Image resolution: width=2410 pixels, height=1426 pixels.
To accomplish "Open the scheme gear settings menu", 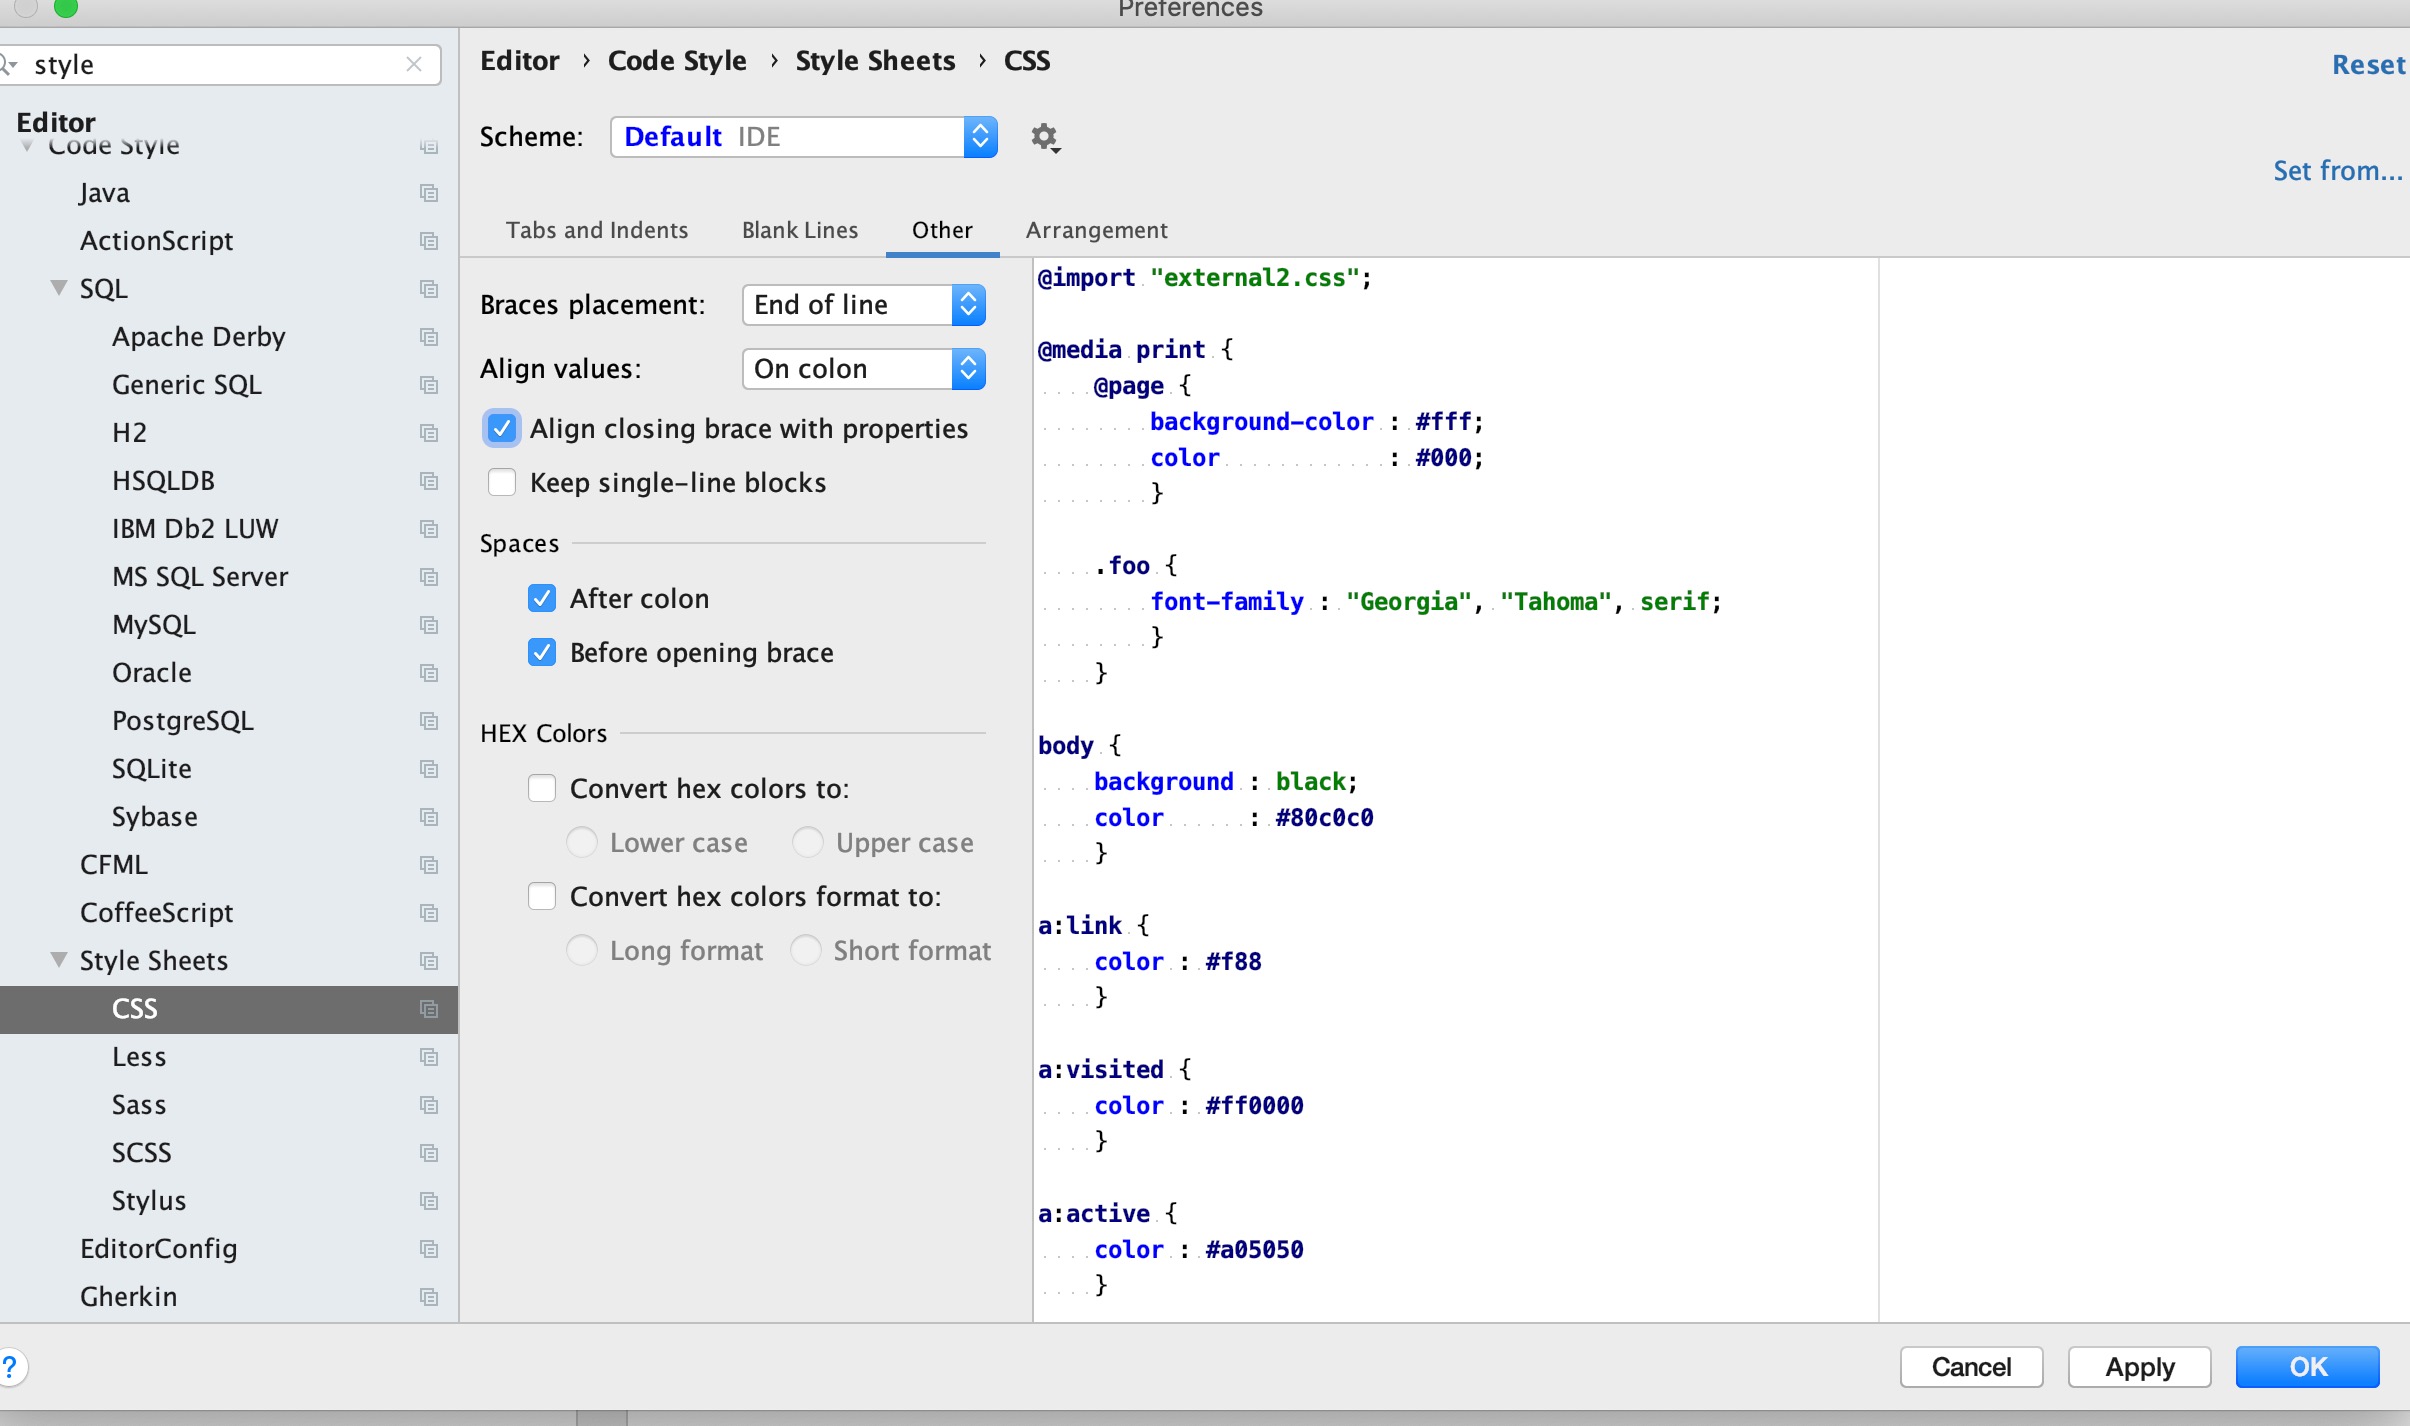I will 1045,137.
